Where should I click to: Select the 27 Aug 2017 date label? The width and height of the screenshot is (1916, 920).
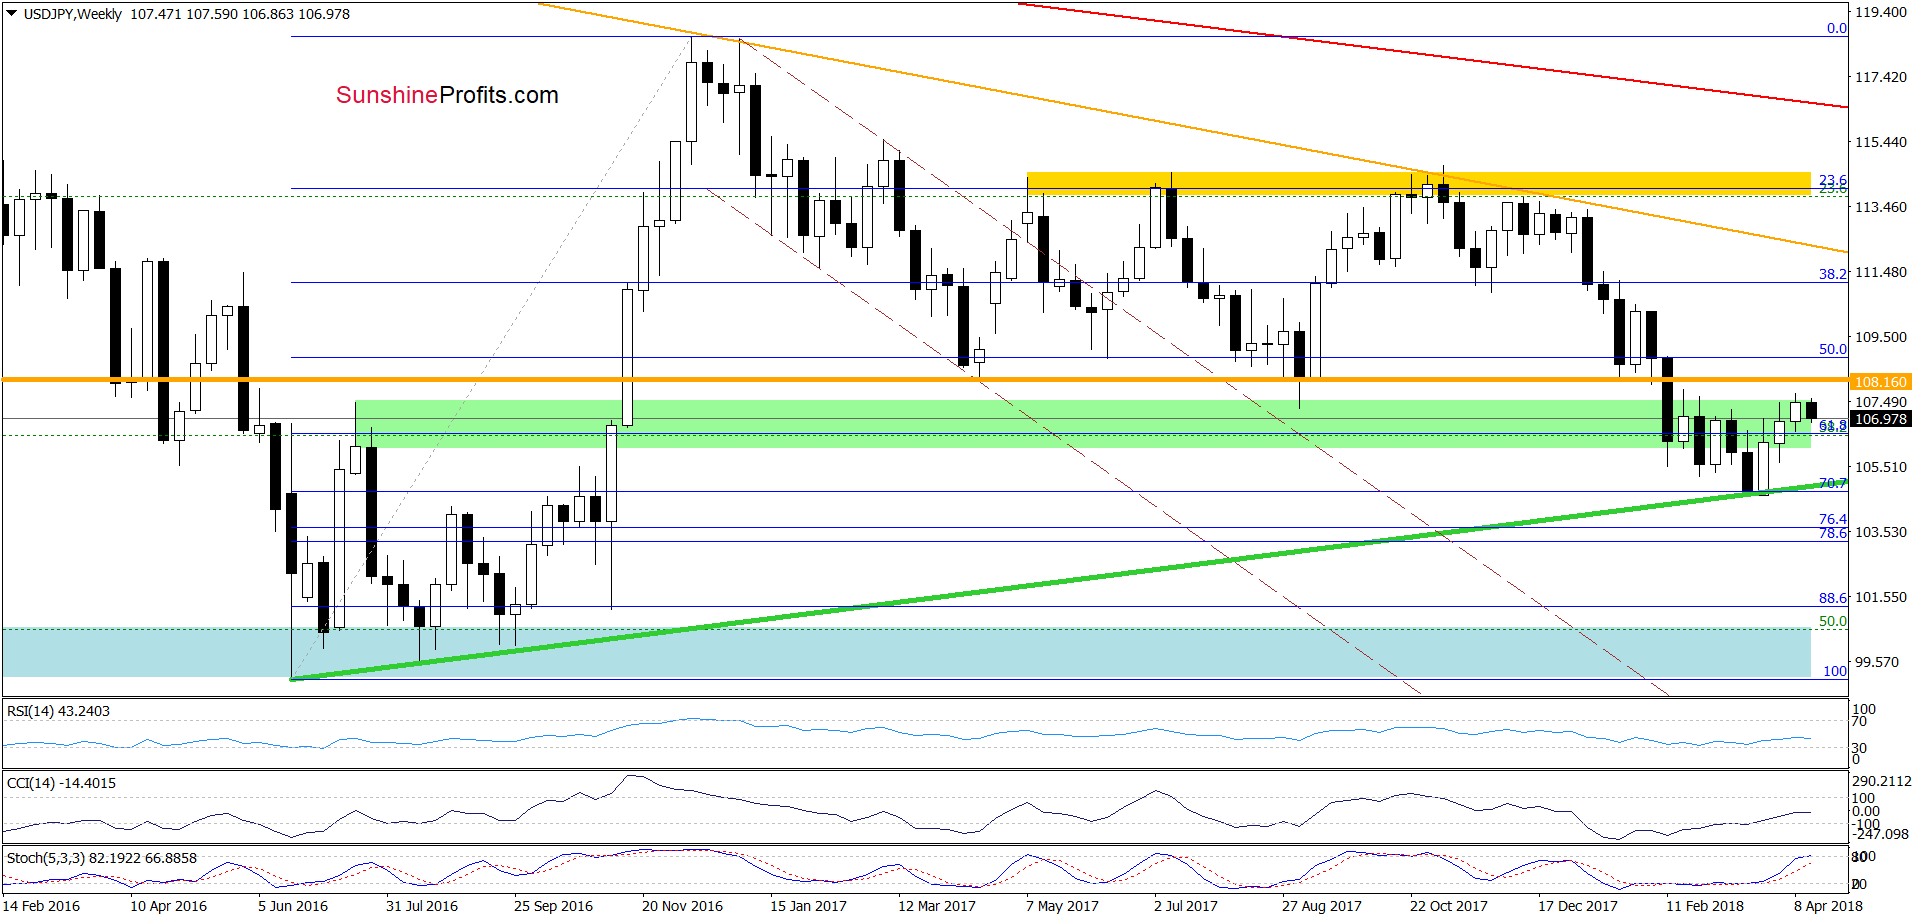point(1321,906)
